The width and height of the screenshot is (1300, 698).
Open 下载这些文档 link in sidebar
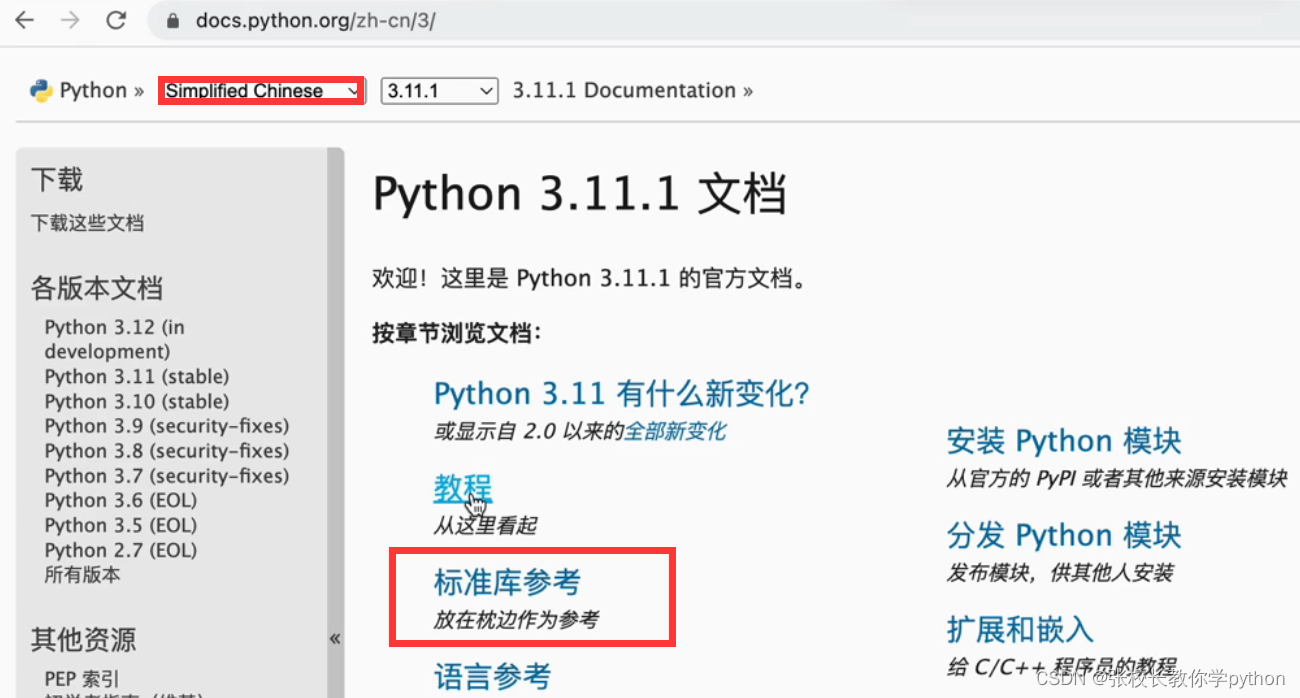tap(87, 223)
